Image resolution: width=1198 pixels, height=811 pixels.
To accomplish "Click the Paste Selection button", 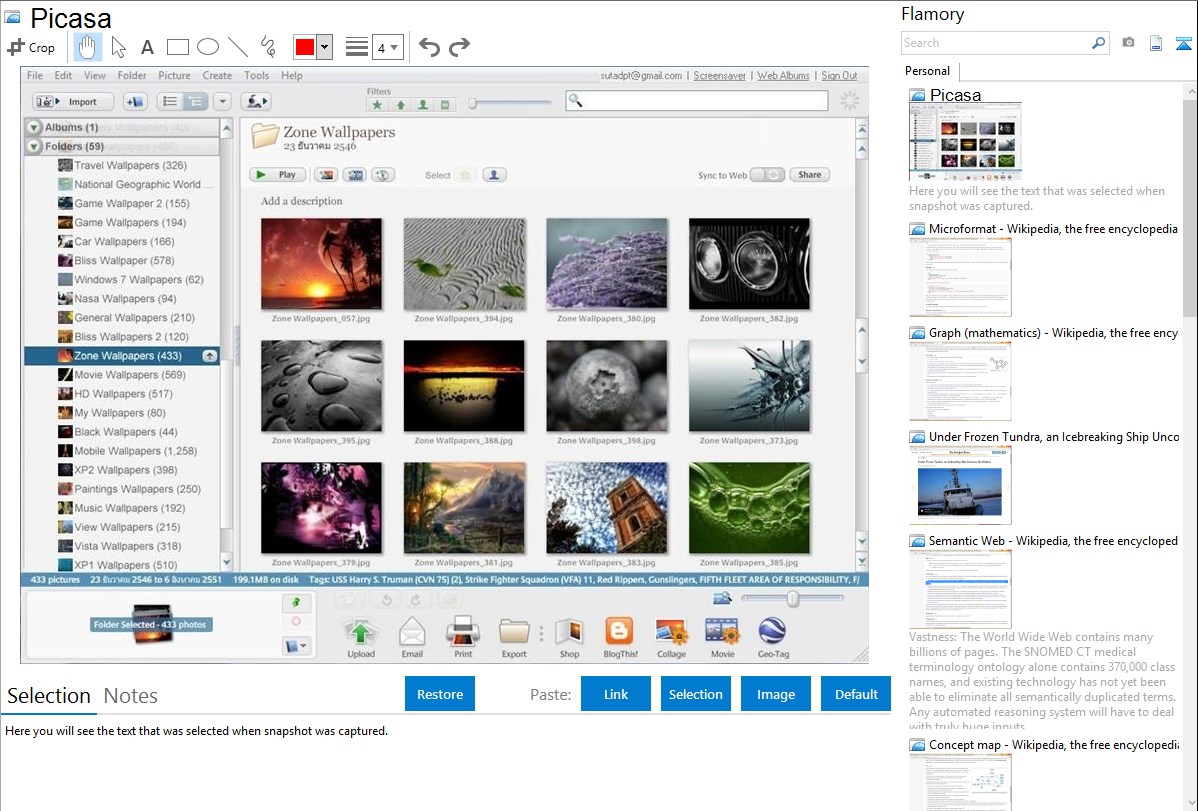I will point(695,694).
